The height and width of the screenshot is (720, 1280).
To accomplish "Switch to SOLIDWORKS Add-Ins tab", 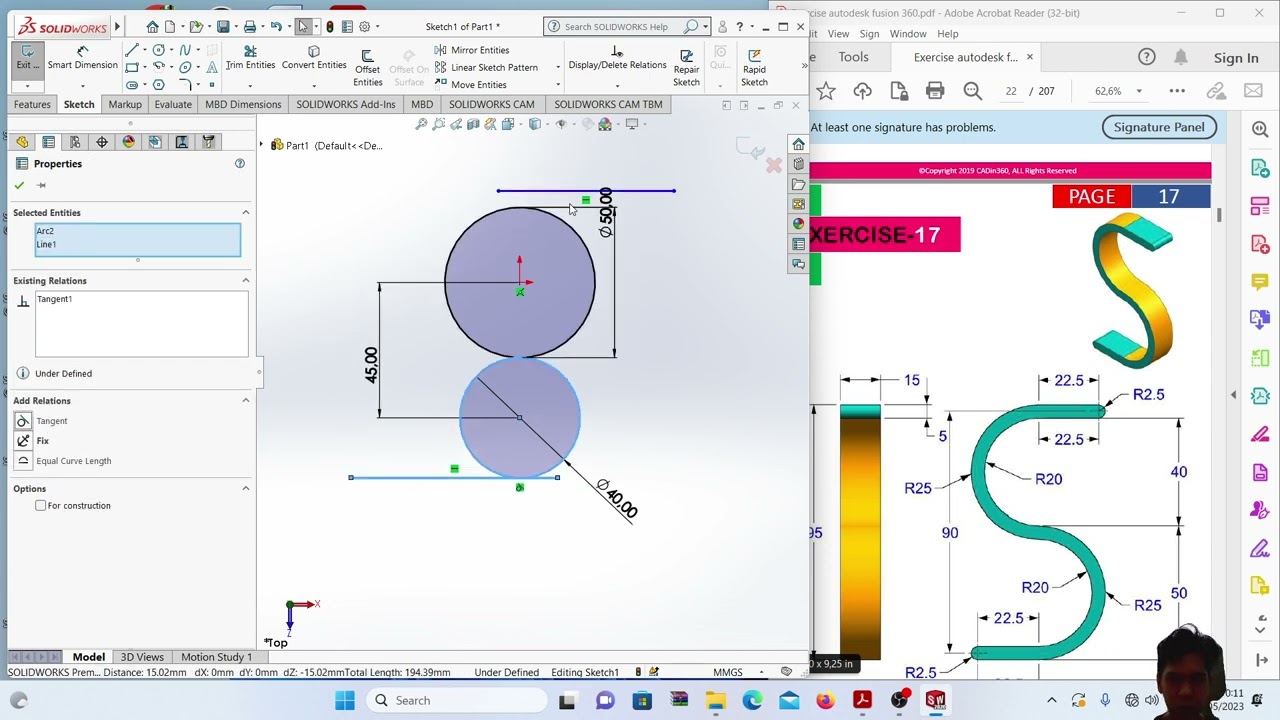I will coord(346,104).
